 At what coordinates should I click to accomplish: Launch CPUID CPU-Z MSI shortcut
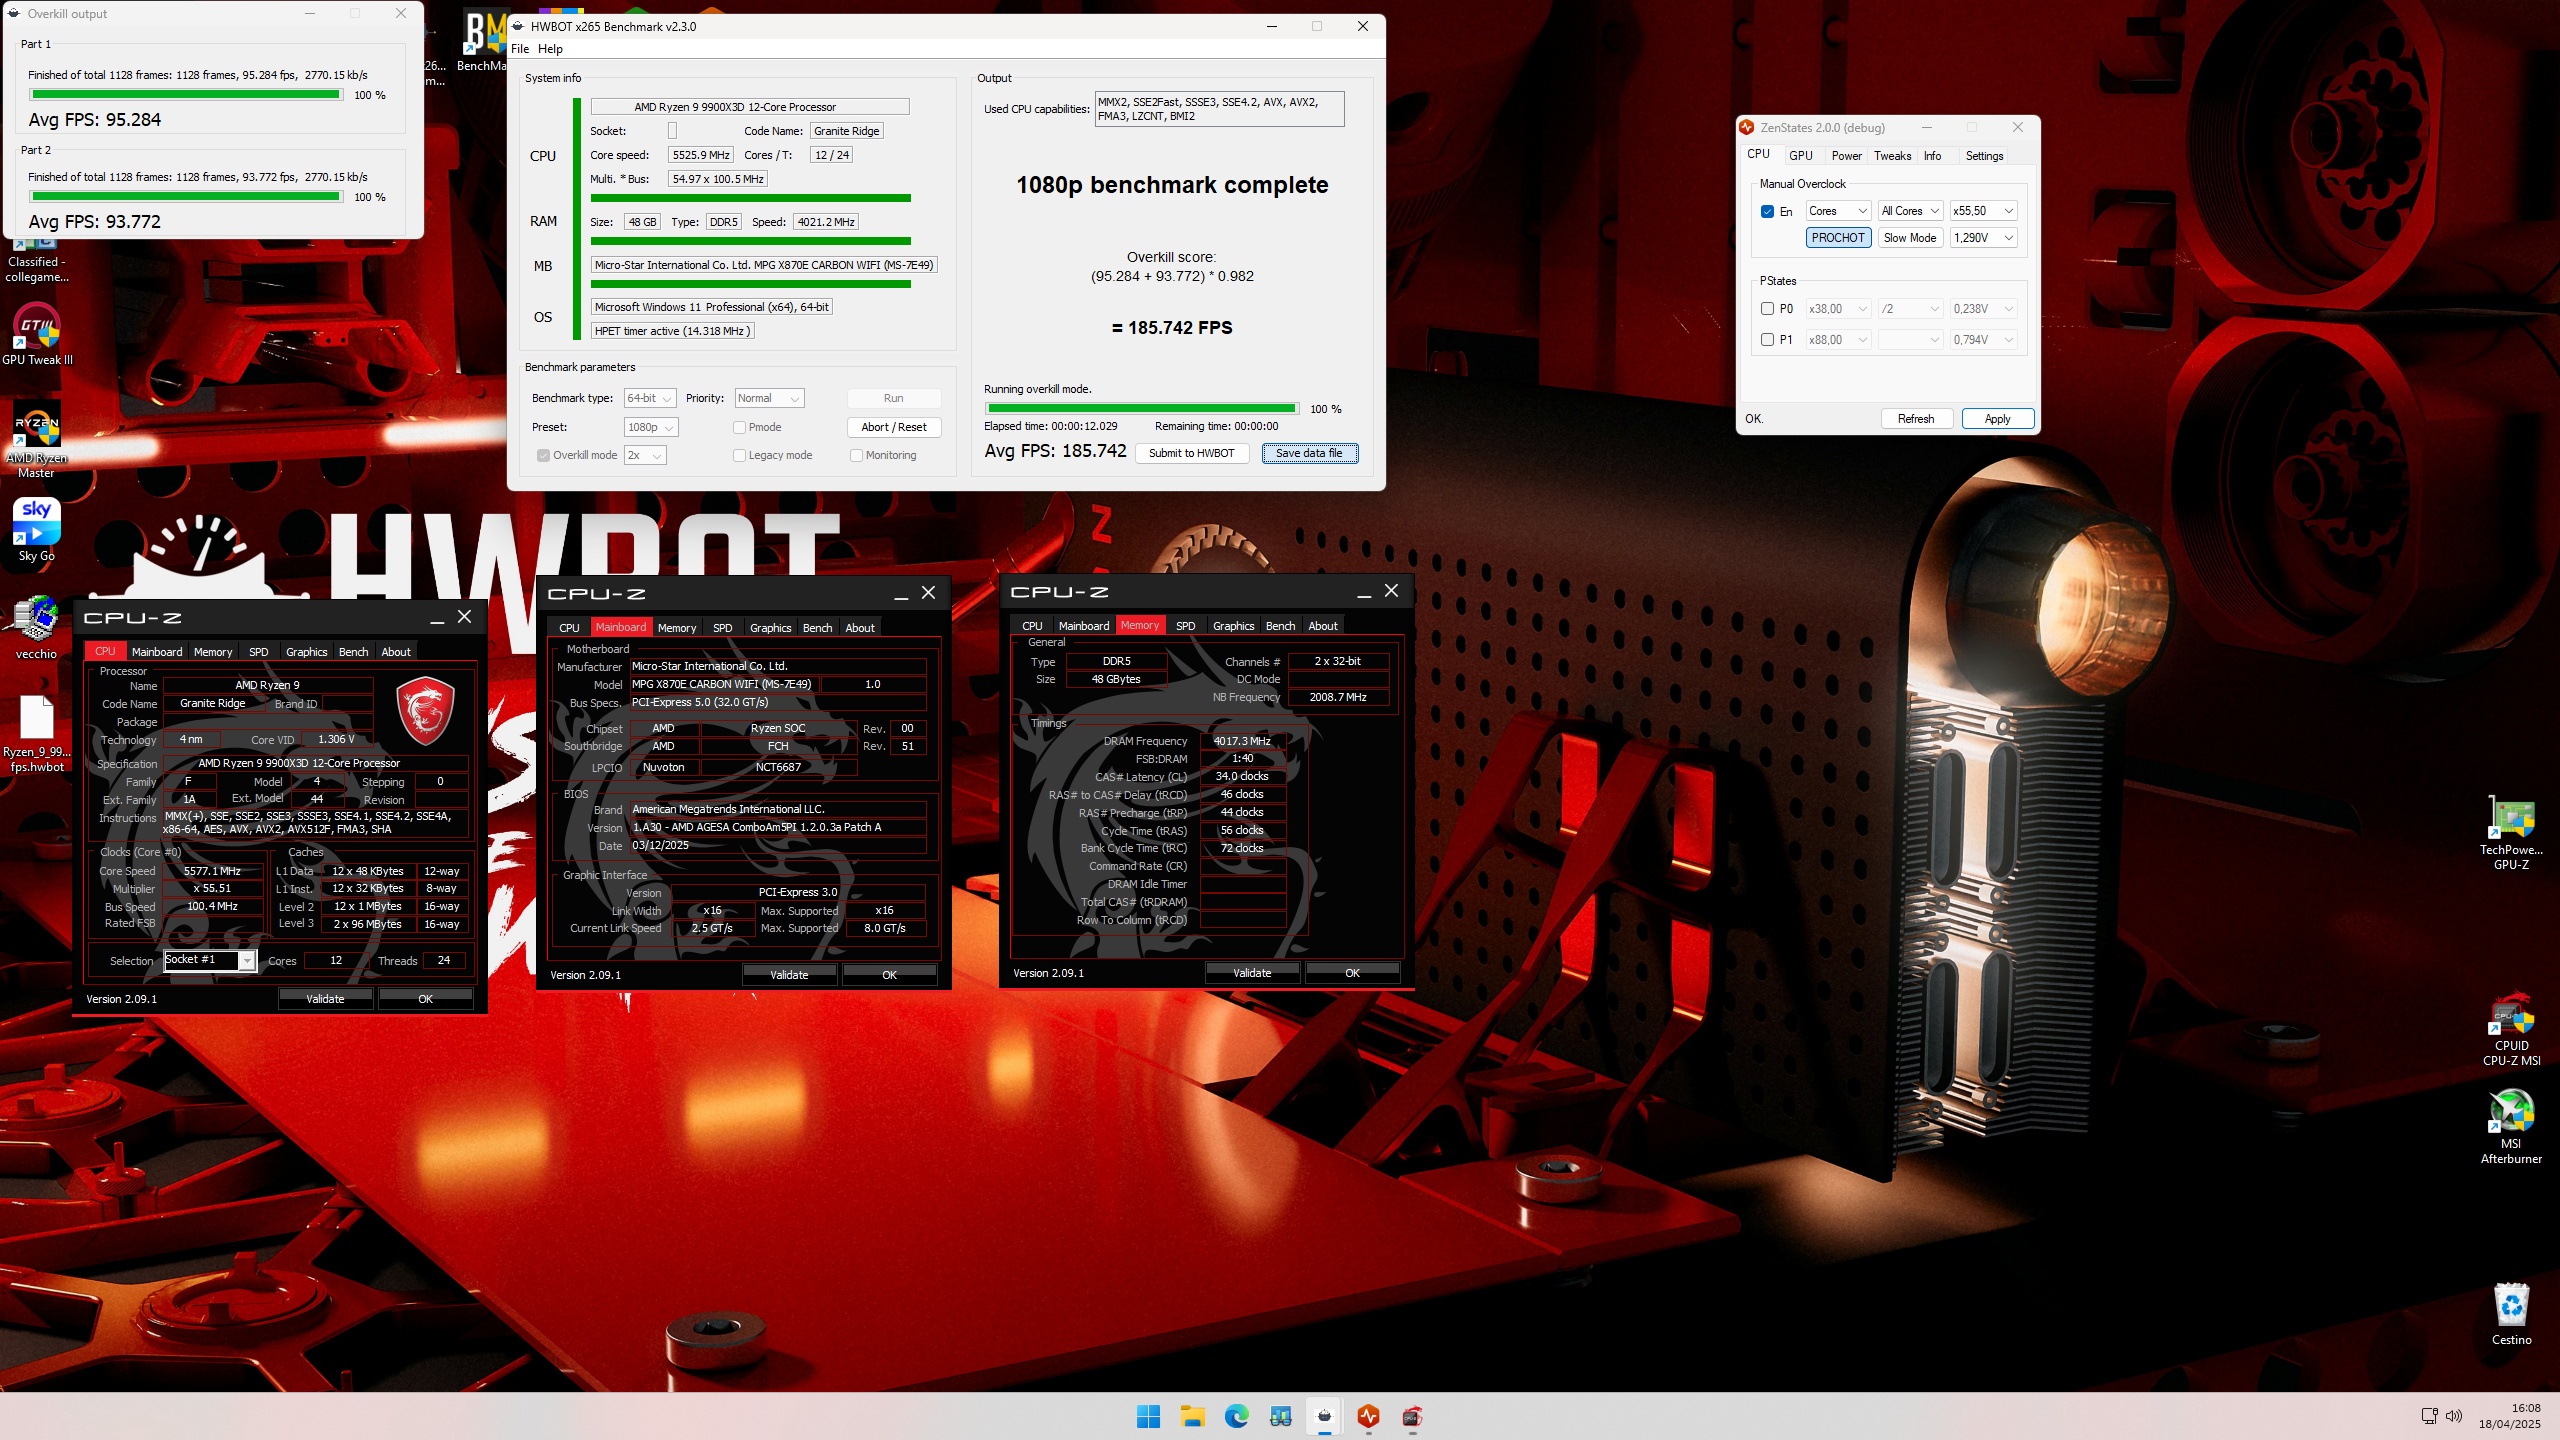click(x=2511, y=1028)
